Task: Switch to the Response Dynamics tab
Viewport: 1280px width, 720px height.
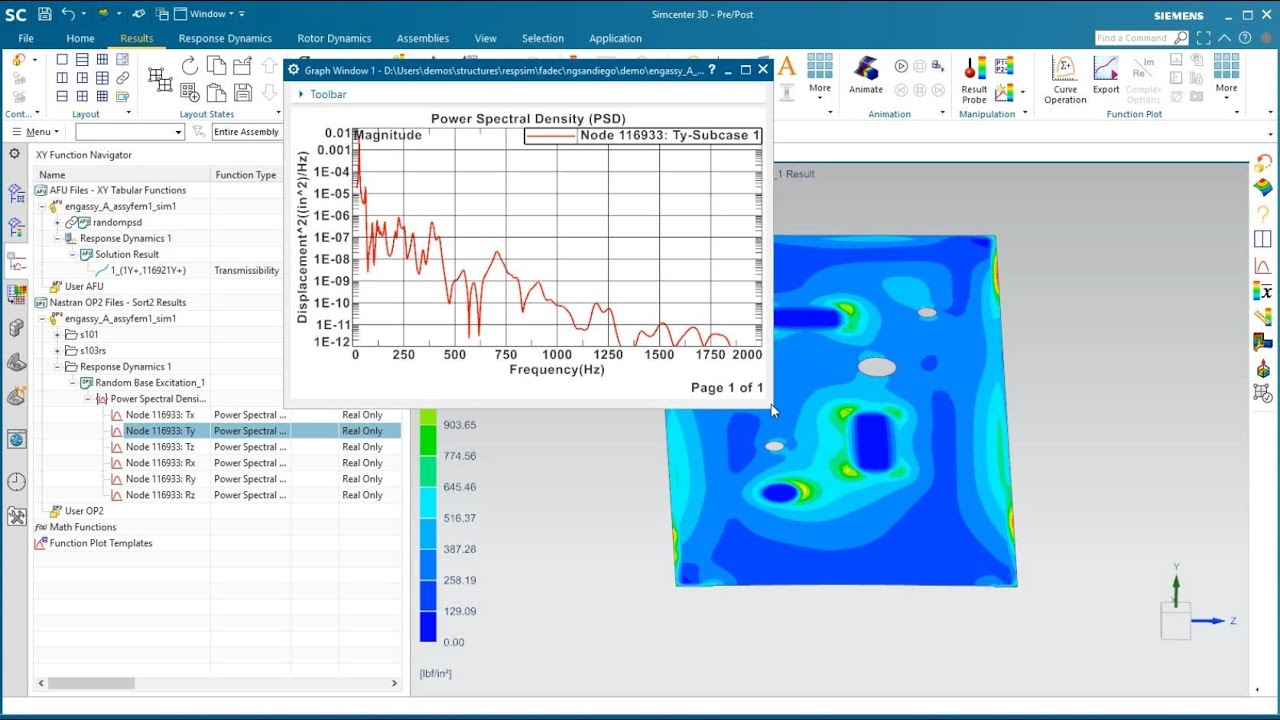Action: [225, 38]
